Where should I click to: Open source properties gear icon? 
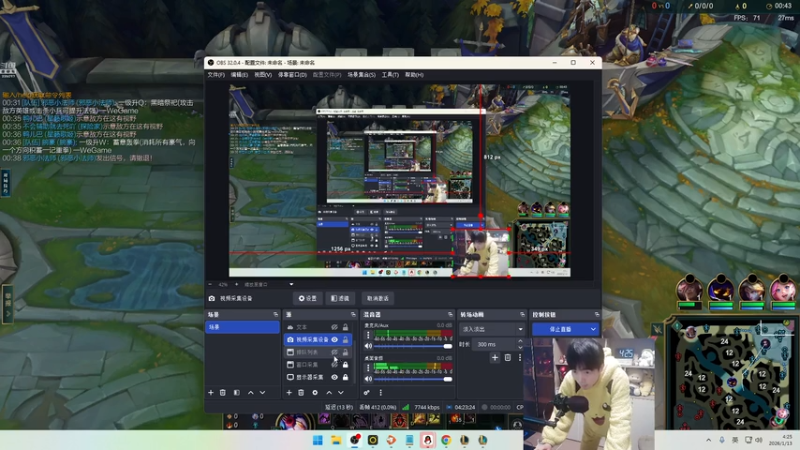coord(315,392)
